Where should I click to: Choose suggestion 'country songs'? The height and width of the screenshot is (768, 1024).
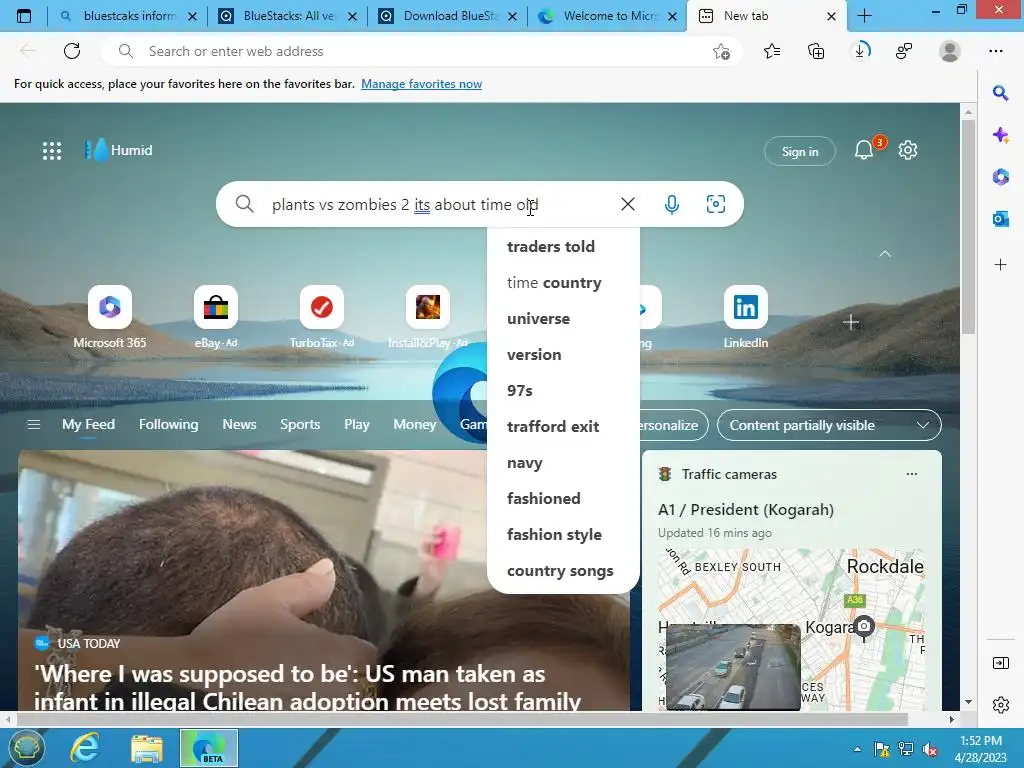pyautogui.click(x=563, y=570)
